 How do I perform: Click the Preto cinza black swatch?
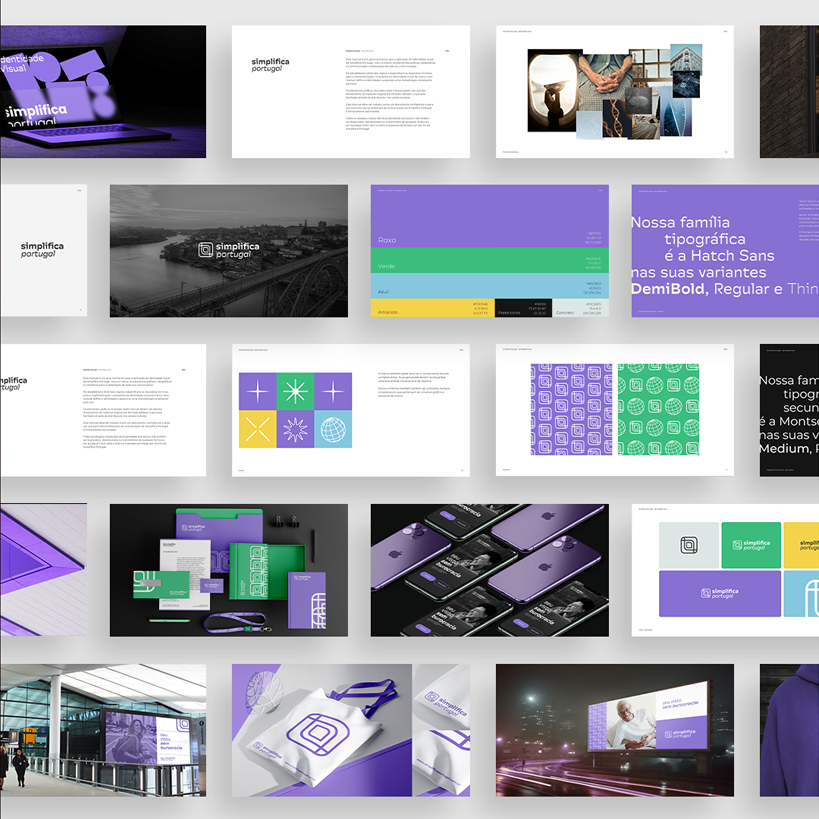click(x=523, y=308)
